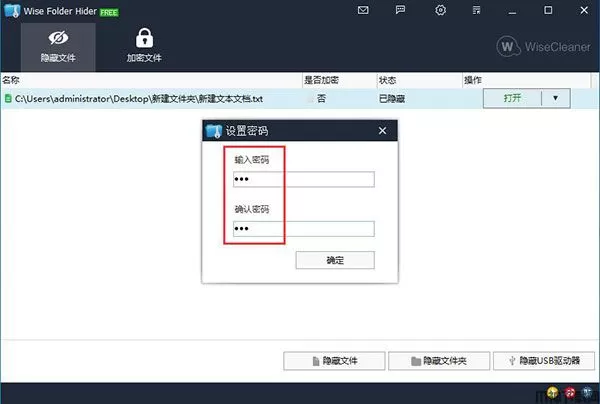The image size is (600, 404).
Task: Minimize the Wise Folder Hider window
Action: [512, 11]
